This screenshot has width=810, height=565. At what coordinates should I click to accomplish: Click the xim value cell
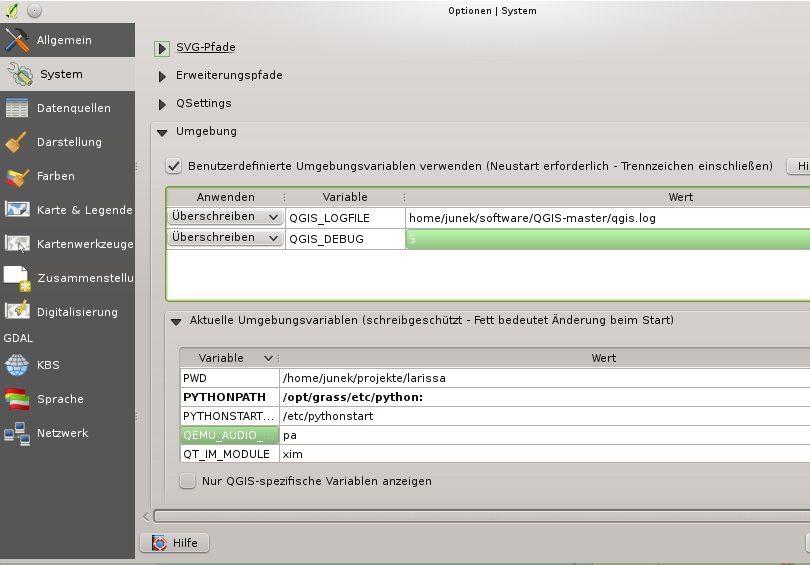pos(545,454)
